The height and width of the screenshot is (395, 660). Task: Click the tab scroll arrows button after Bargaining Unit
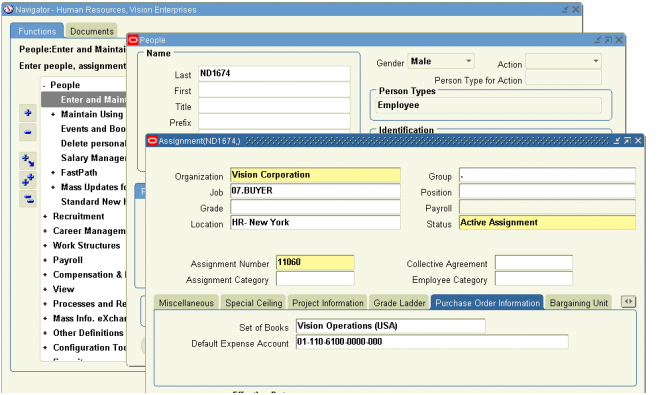(628, 302)
